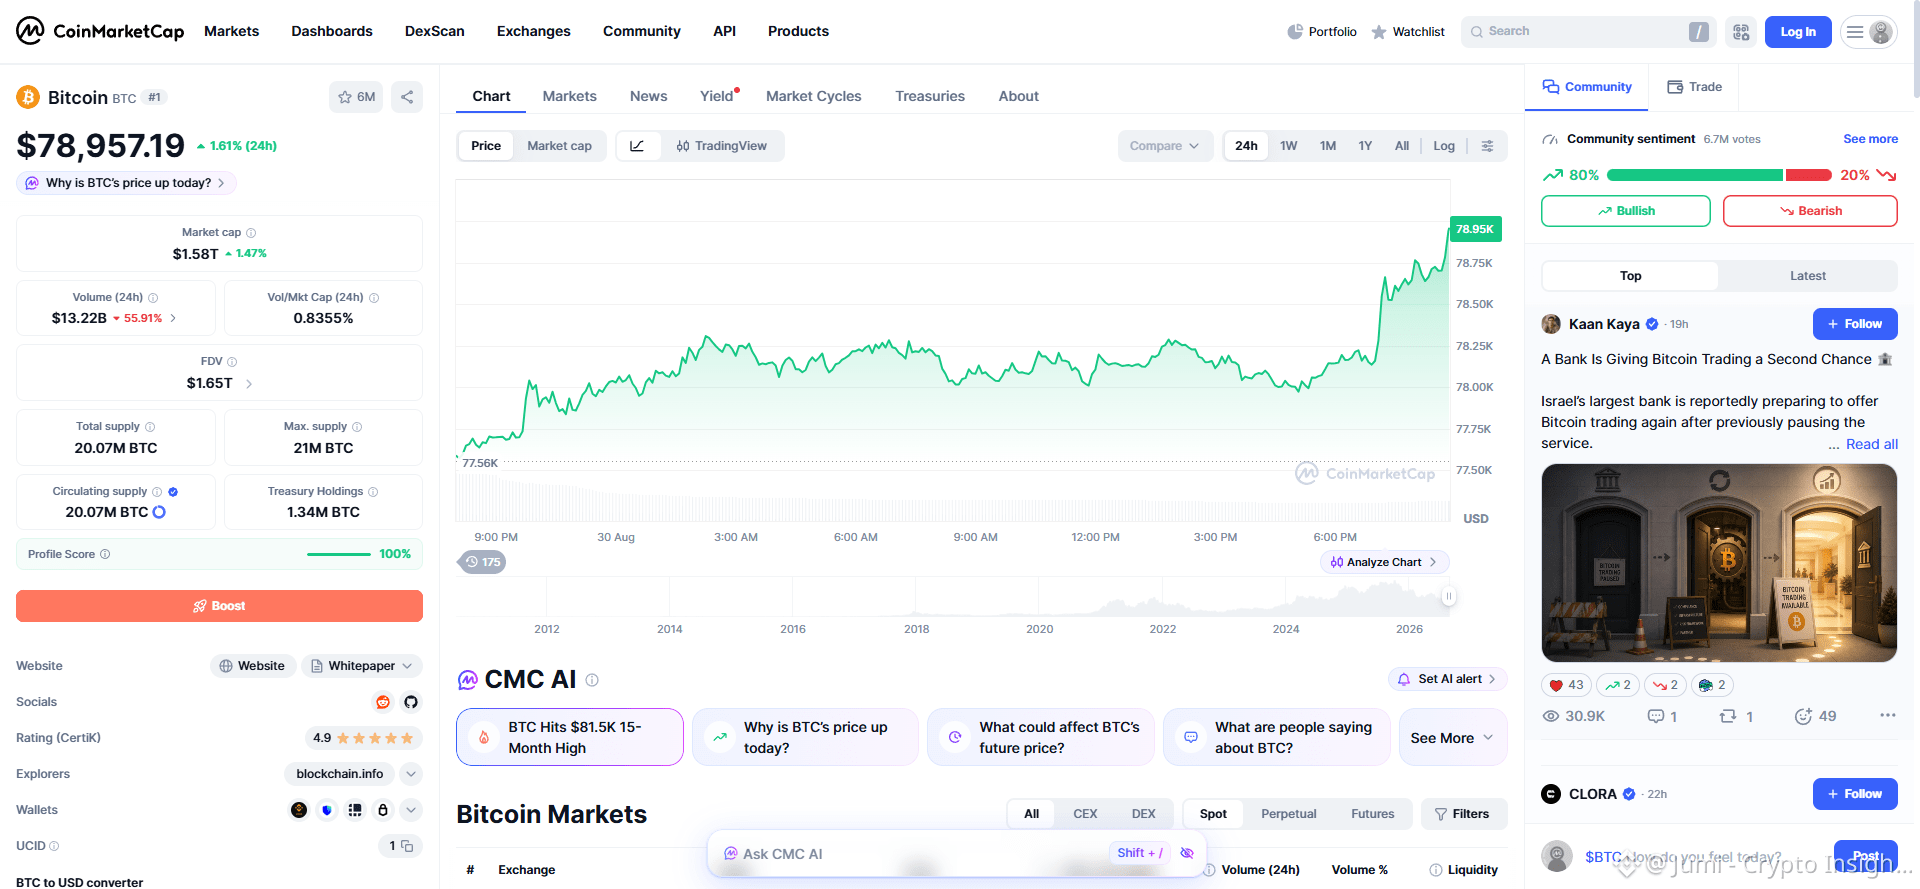Follow Kaan Kaya
This screenshot has height=889, width=1920.
point(1855,324)
